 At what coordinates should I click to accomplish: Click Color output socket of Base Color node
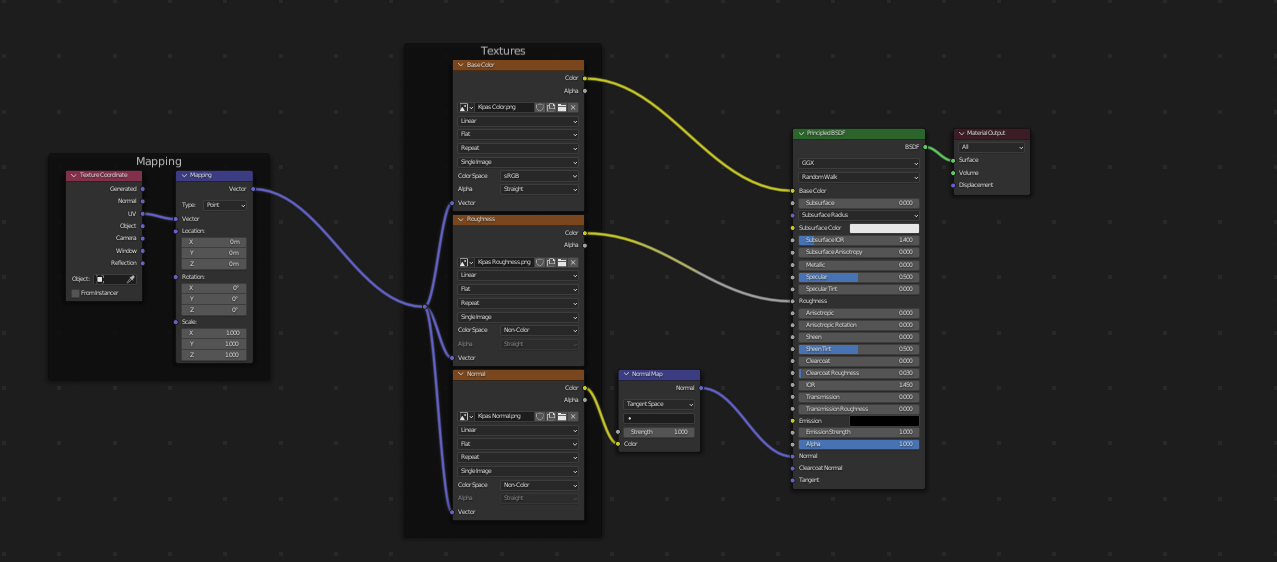click(x=584, y=78)
